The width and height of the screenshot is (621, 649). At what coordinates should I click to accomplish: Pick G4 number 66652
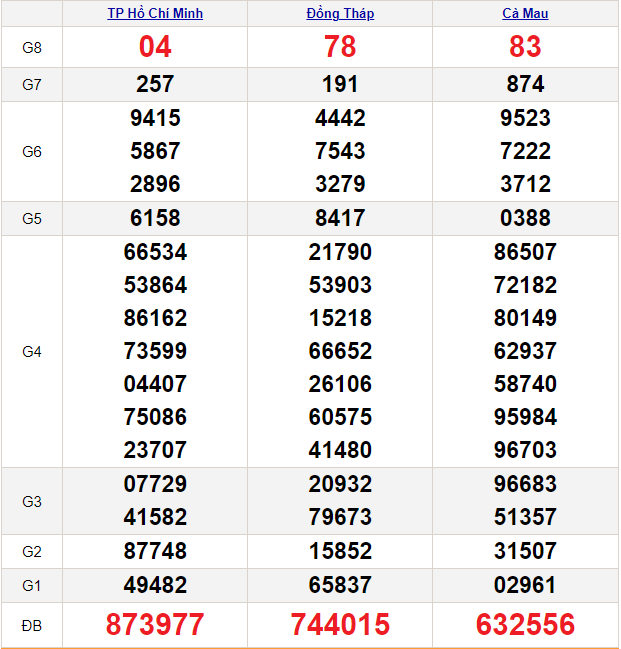pos(340,351)
